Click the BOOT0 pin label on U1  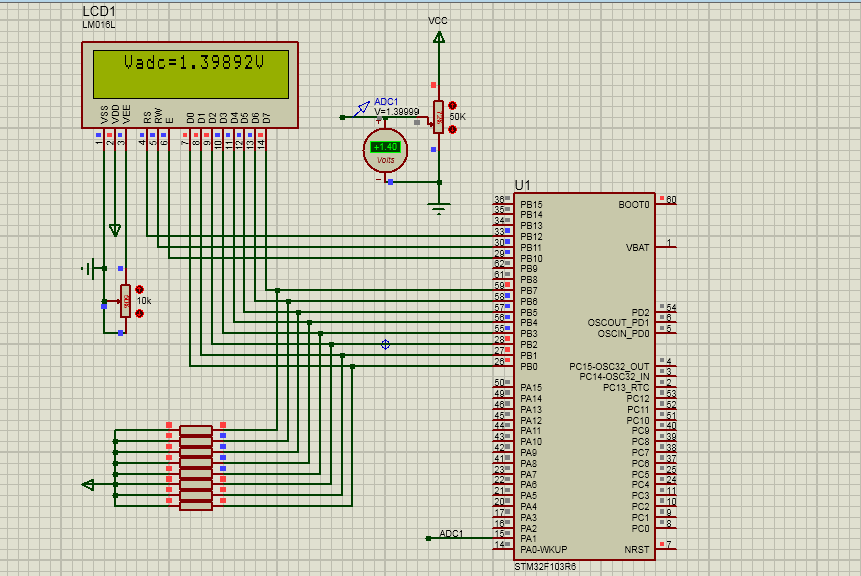634,205
